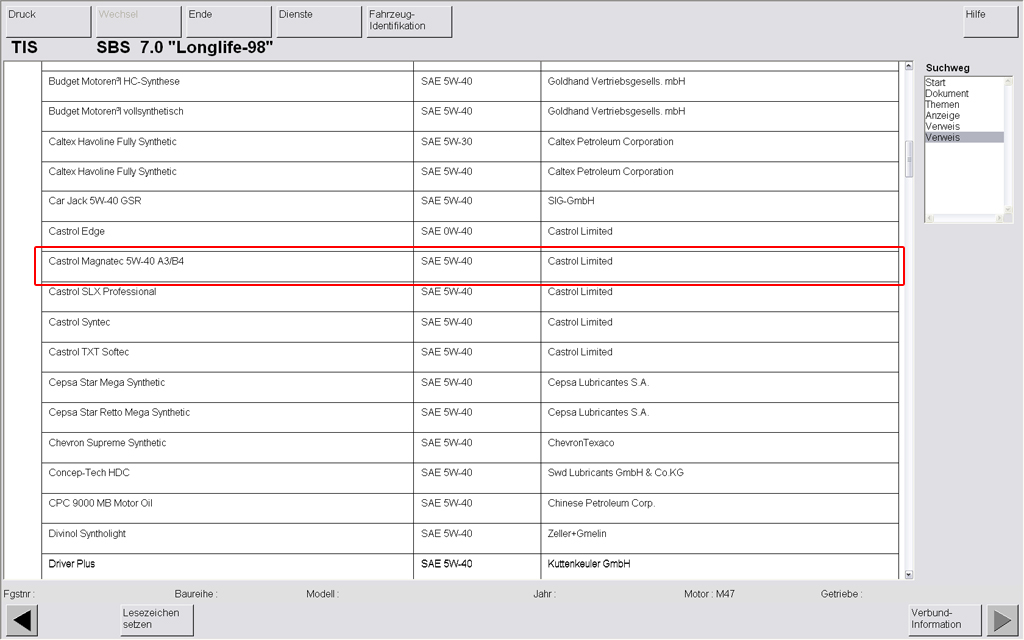Click the back arrow navigation icon
The width and height of the screenshot is (1024, 640).
point(24,620)
